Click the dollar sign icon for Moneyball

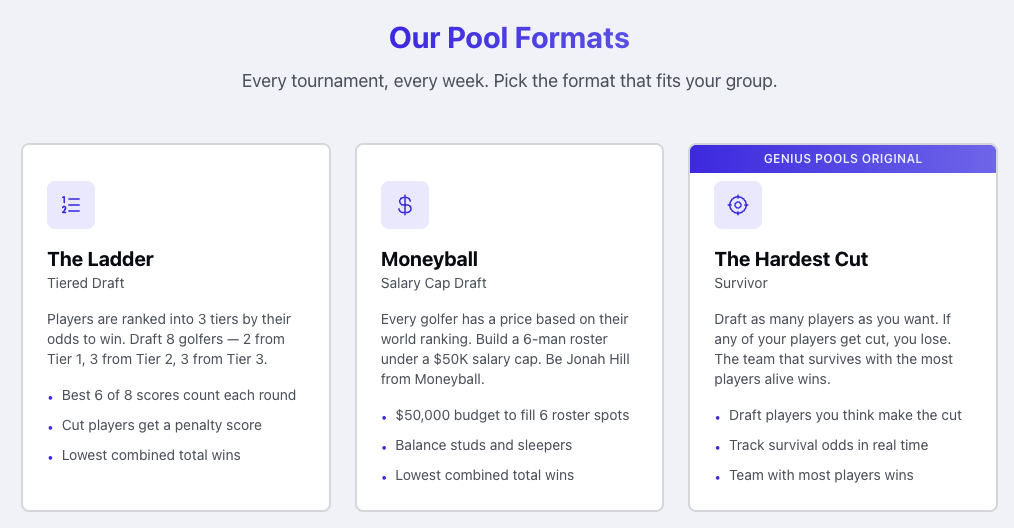pyautogui.click(x=405, y=205)
